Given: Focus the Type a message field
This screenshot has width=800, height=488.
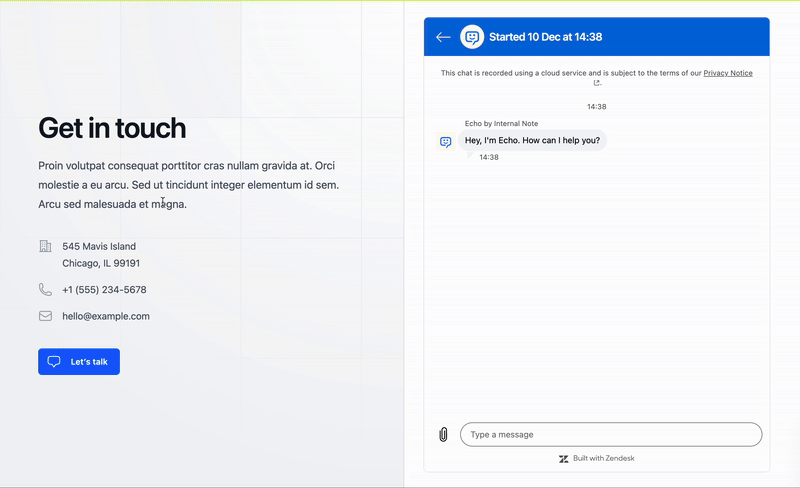Looking at the screenshot, I should pos(610,435).
